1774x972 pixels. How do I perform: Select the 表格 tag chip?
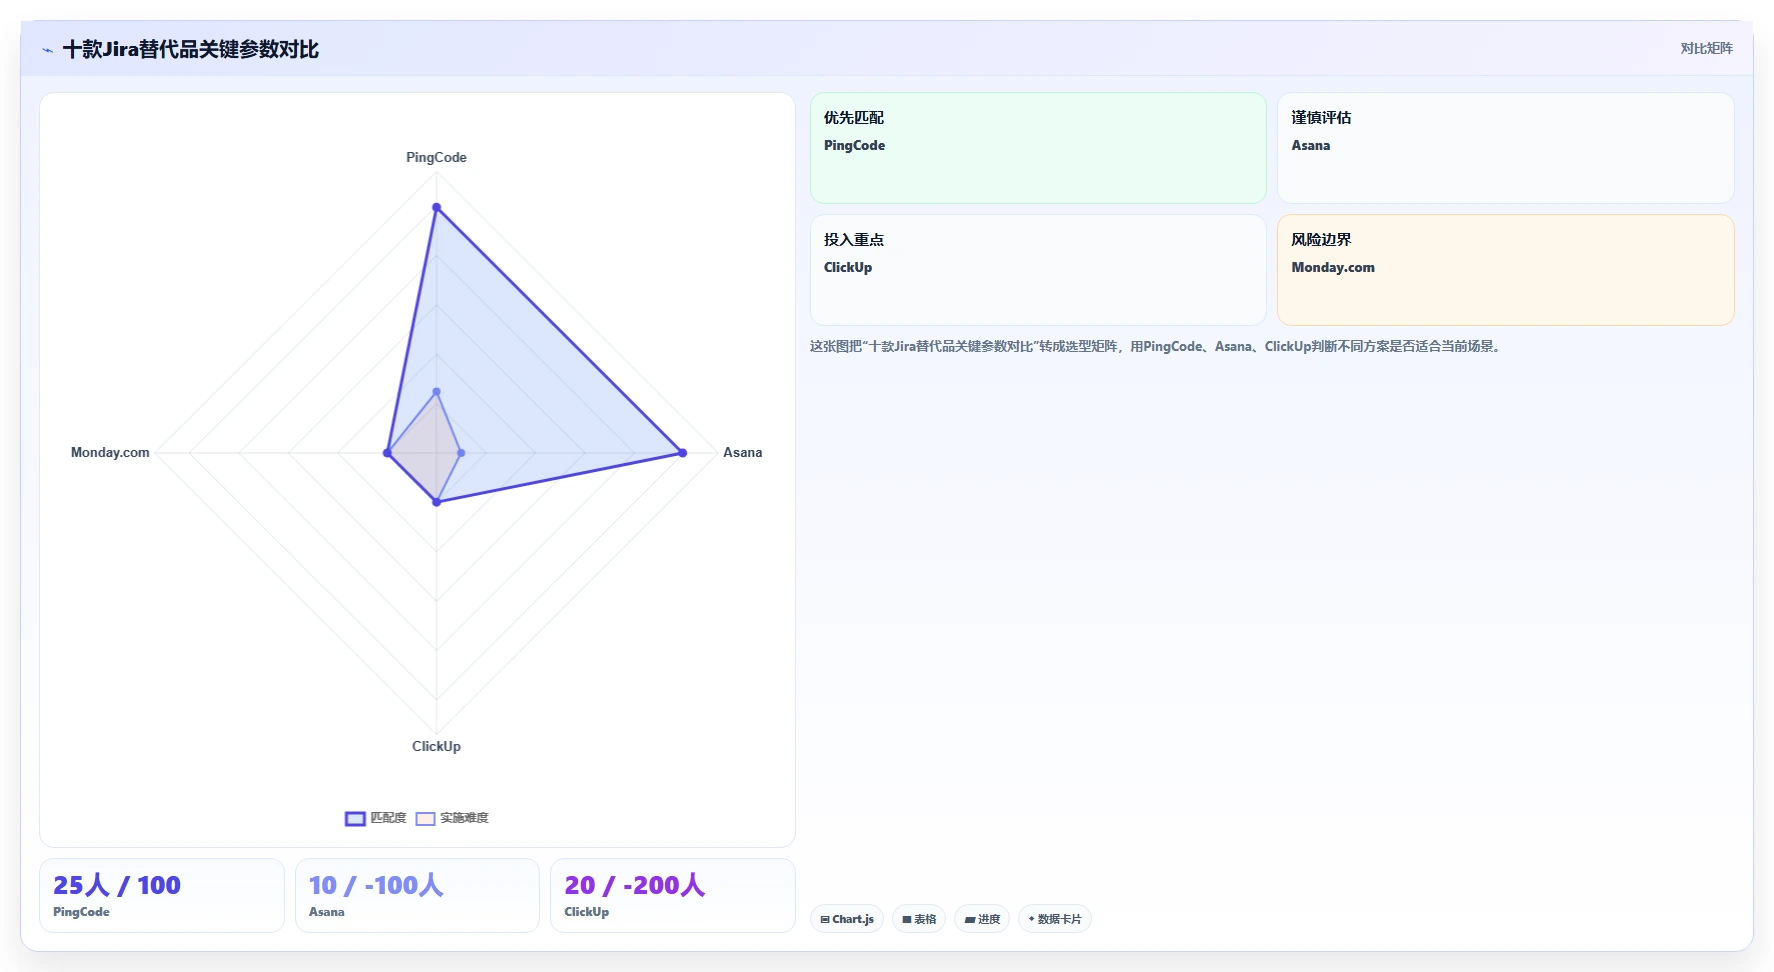tap(919, 919)
